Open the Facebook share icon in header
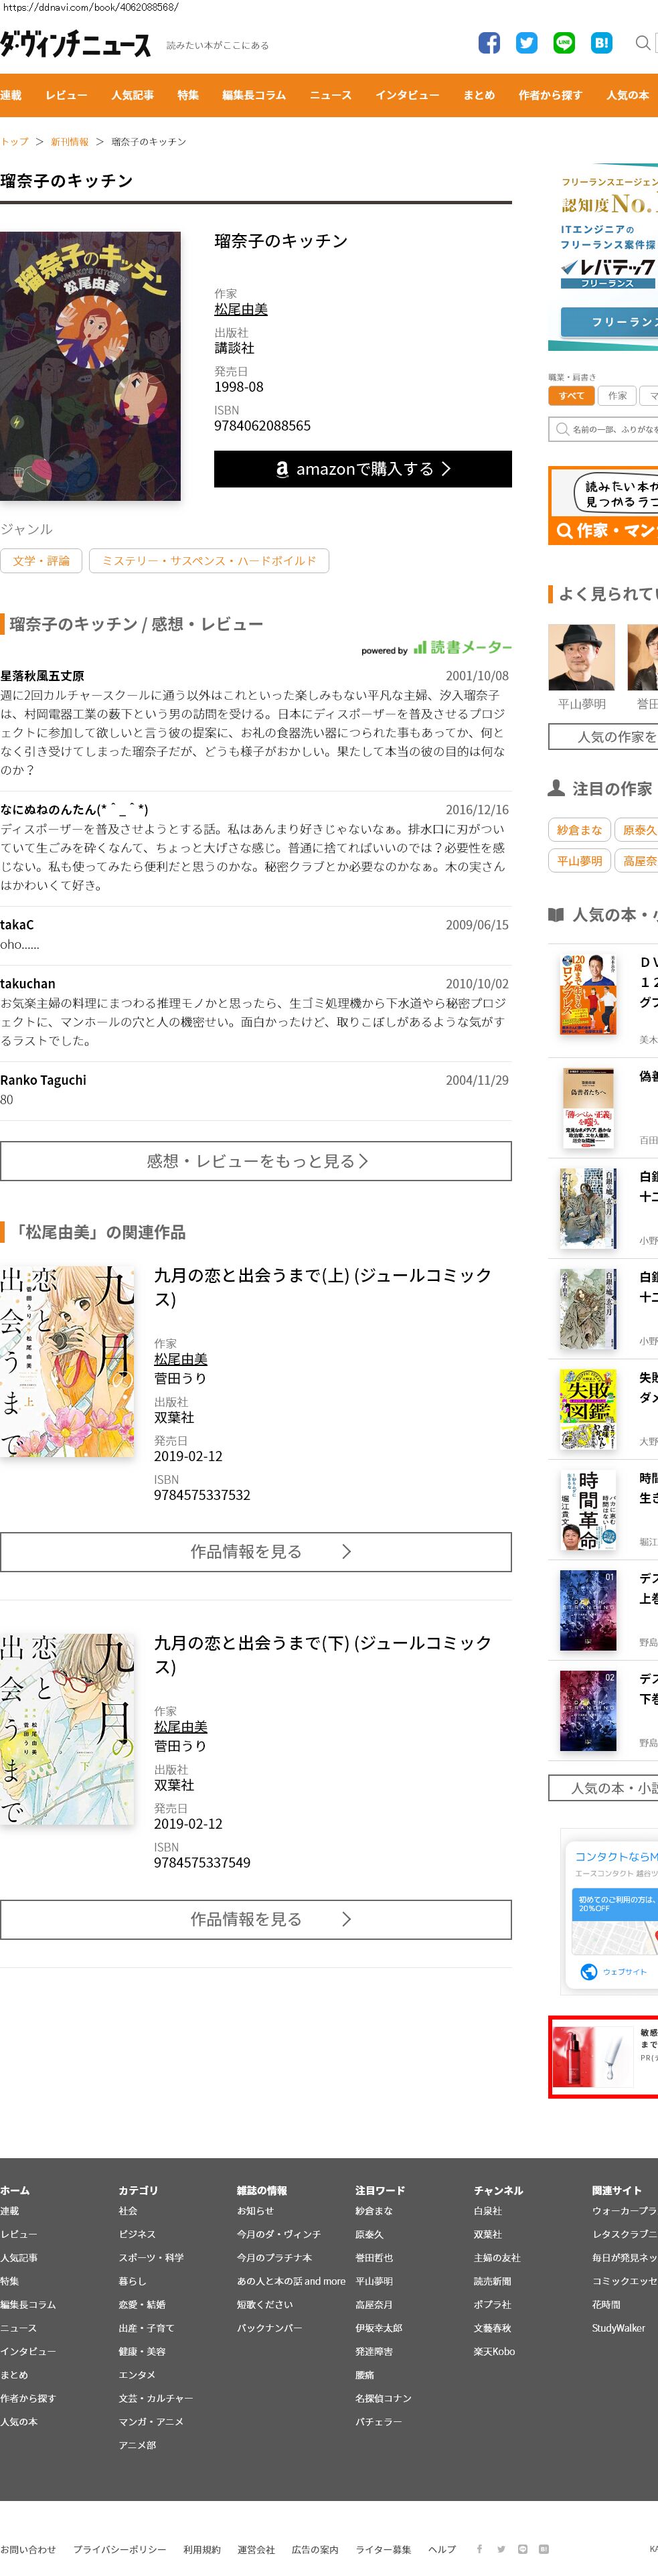The width and height of the screenshot is (658, 2576). [489, 43]
